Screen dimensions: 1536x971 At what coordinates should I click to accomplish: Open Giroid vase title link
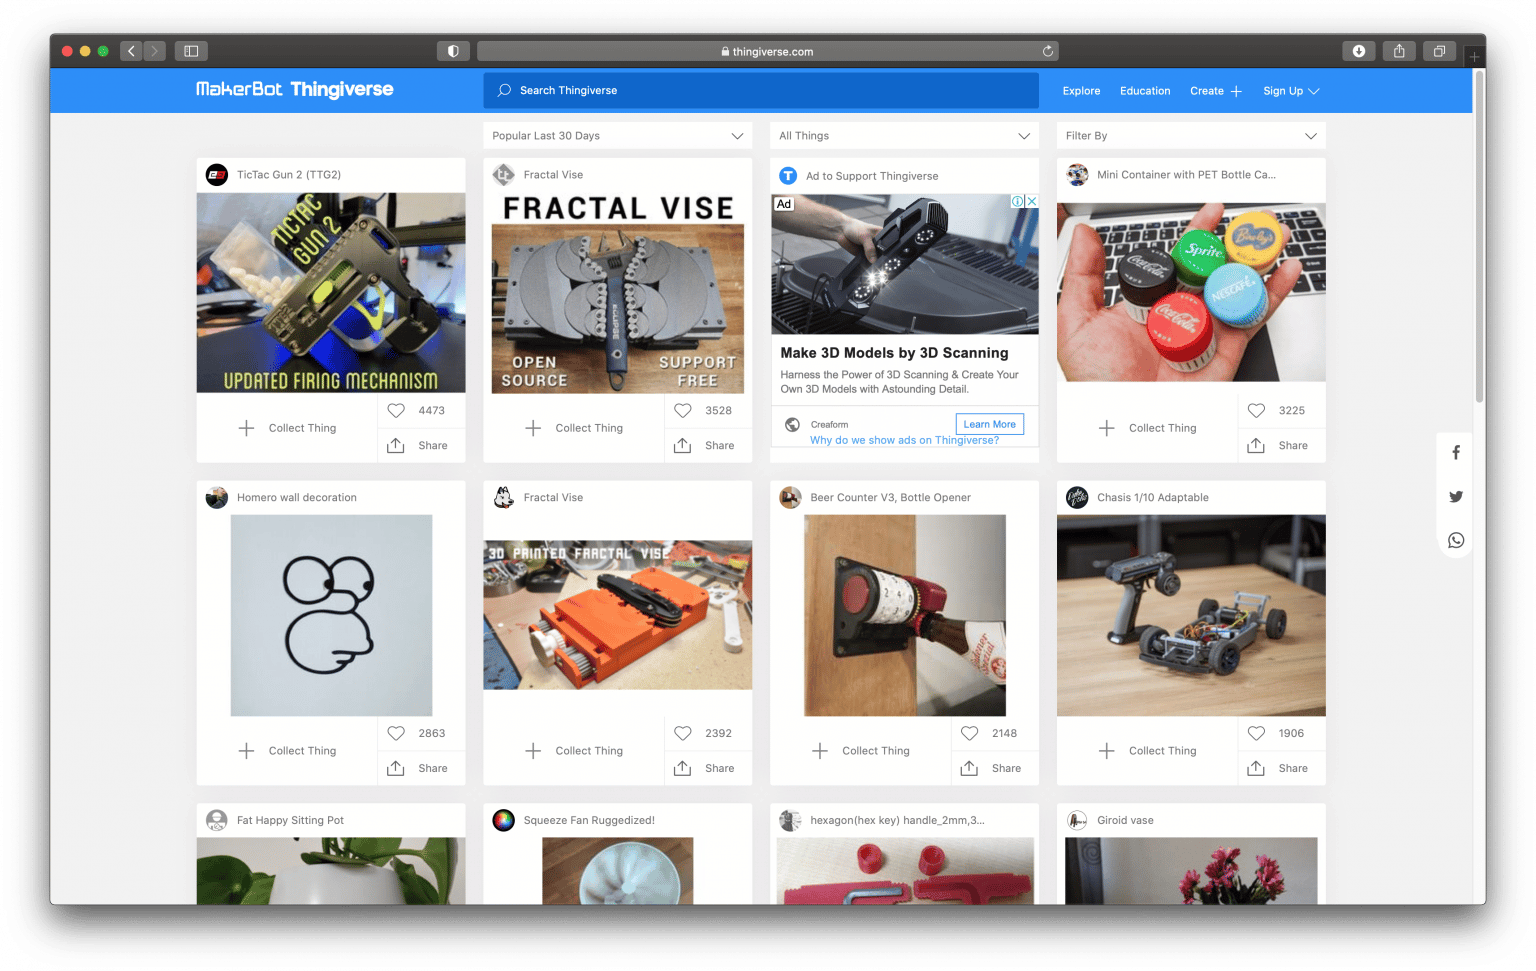(x=1125, y=820)
